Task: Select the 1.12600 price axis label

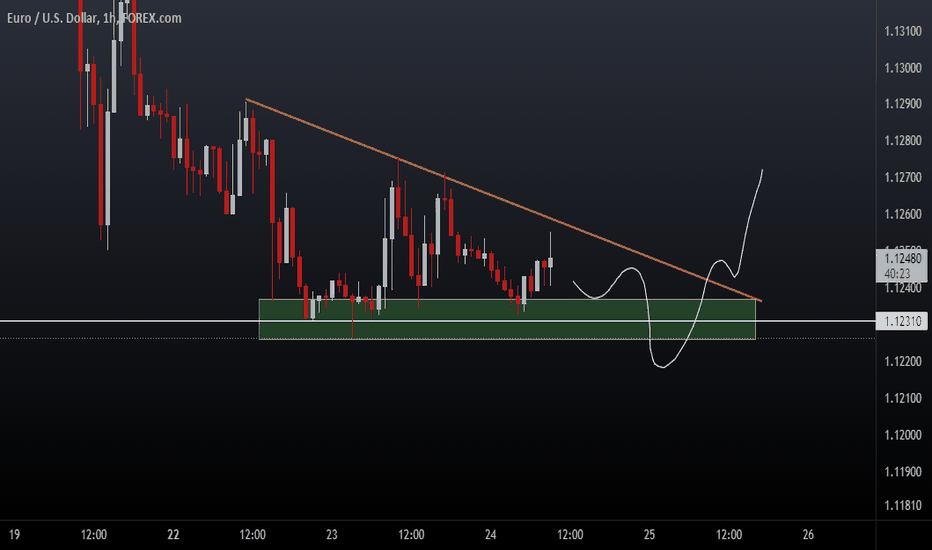Action: (902, 215)
